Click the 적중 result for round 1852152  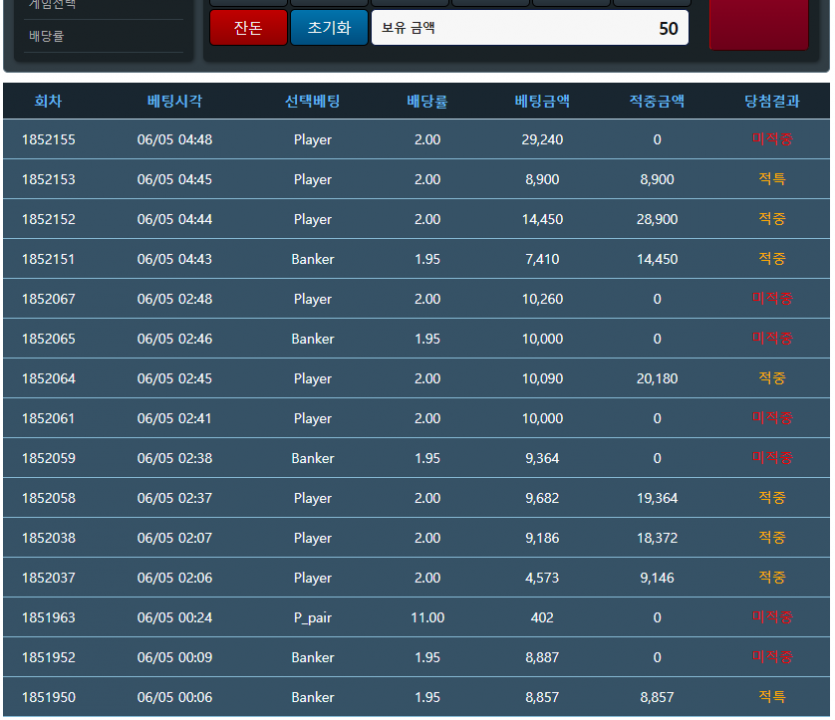click(772, 218)
